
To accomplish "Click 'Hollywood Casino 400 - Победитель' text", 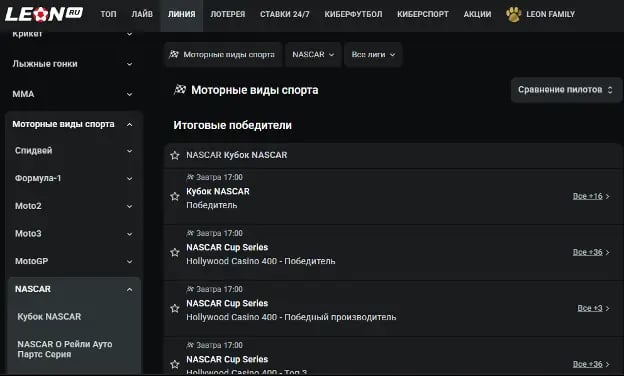I will coord(261,261).
